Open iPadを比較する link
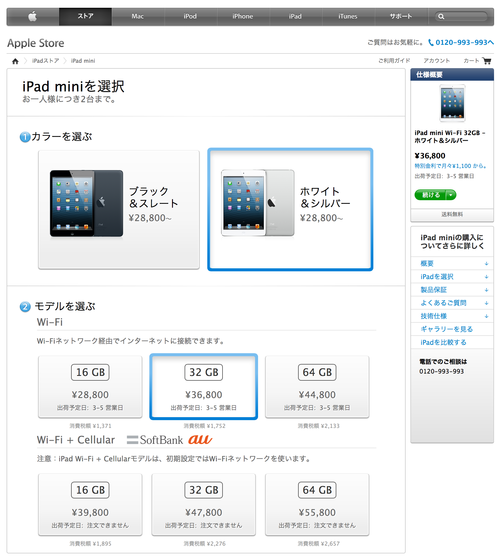Screen dimensions: 500x557 pos(443,342)
